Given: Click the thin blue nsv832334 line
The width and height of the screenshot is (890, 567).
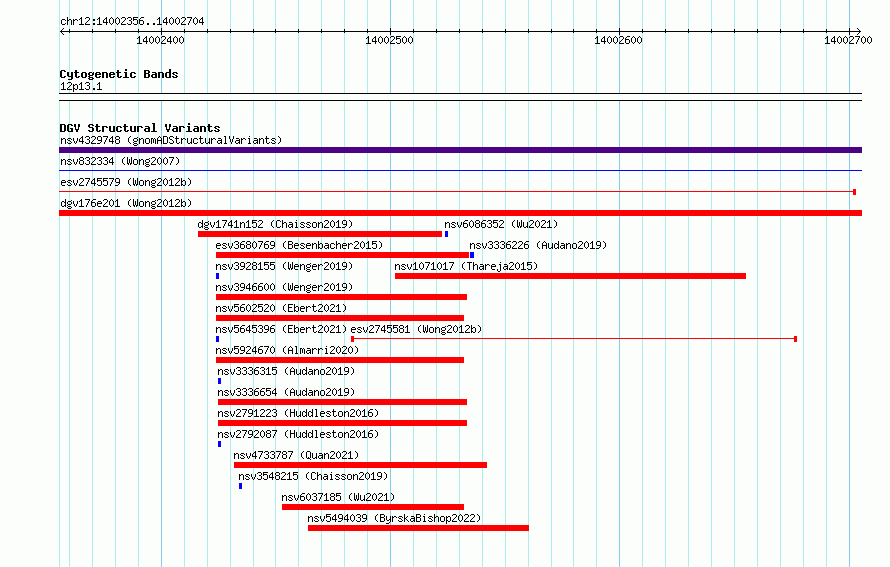Looking at the screenshot, I should pos(460,170).
